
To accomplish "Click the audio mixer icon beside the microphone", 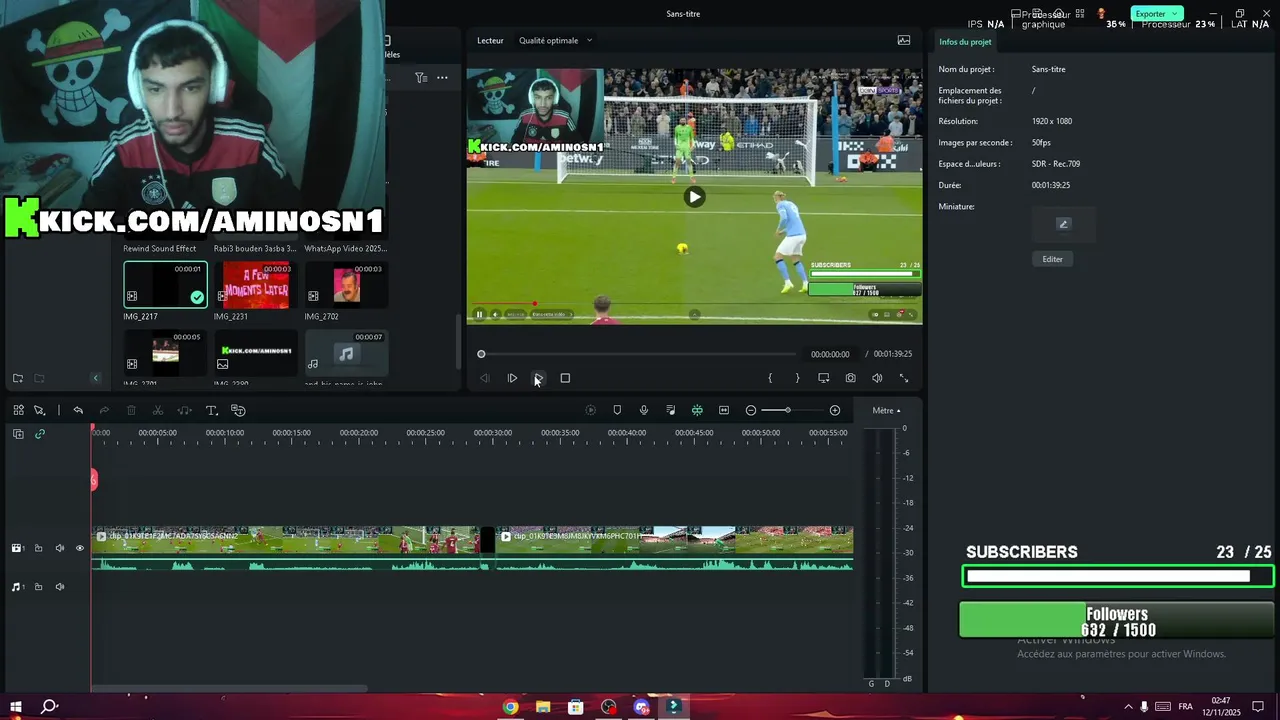I will click(671, 410).
